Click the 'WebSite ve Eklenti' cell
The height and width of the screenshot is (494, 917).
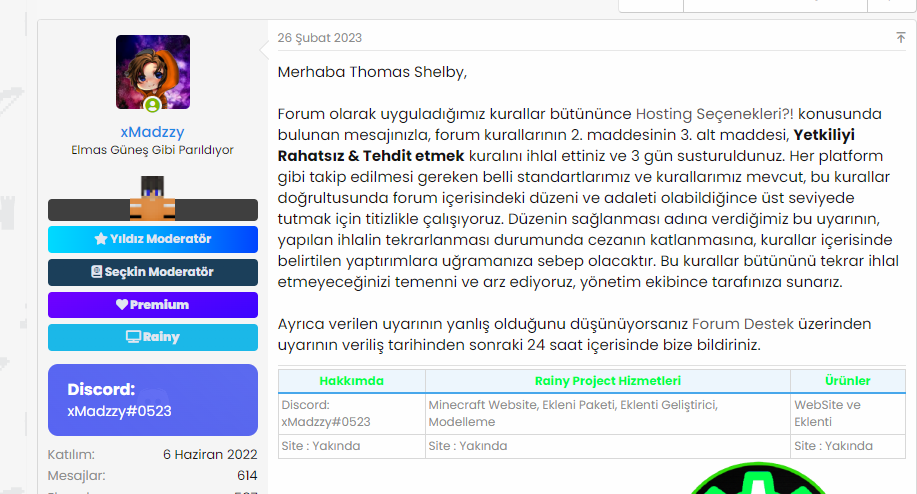coord(847,413)
